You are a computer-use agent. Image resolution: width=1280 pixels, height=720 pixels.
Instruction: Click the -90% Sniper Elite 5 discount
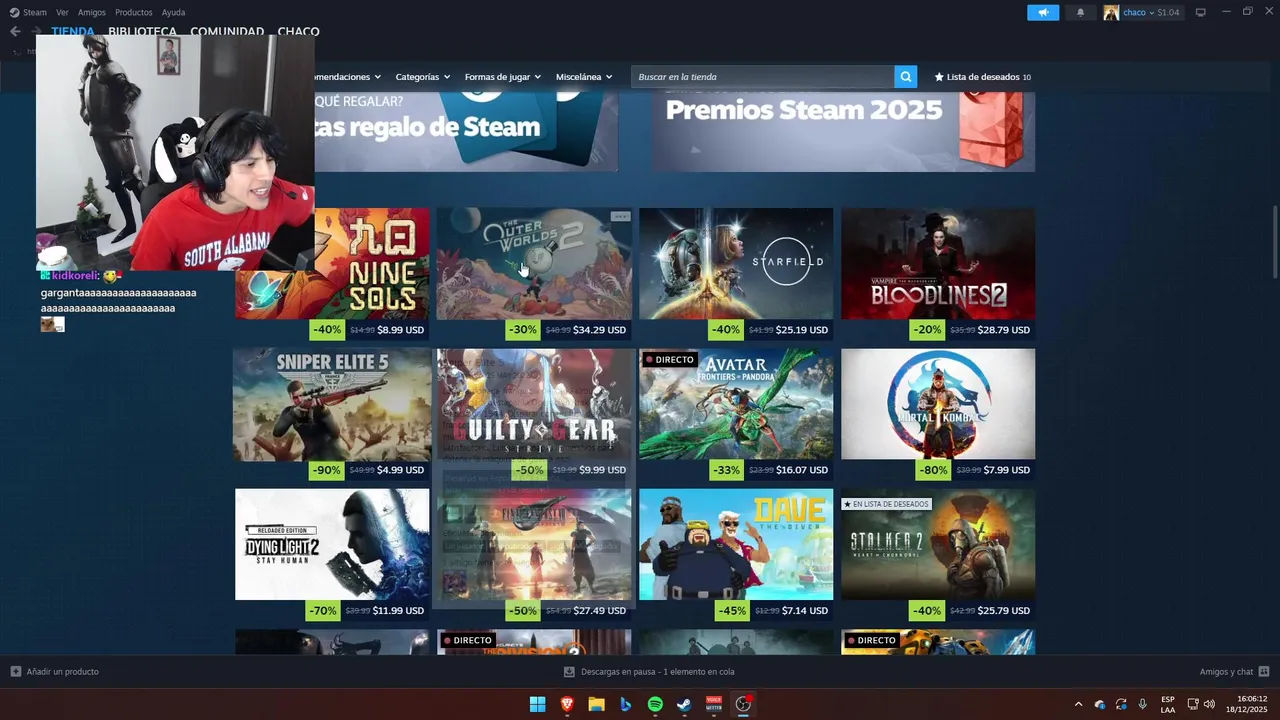click(x=326, y=470)
